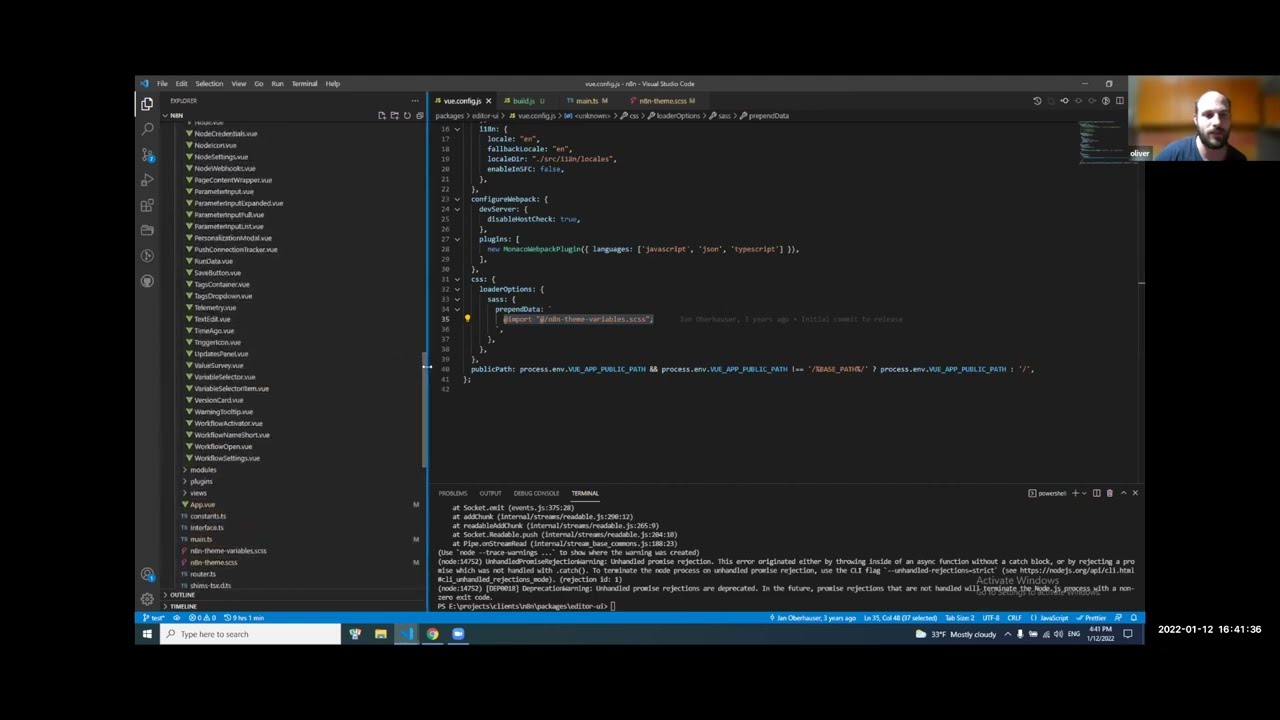The image size is (1280, 720).
Task: Refresh the Explorer file tree
Action: coord(406,116)
